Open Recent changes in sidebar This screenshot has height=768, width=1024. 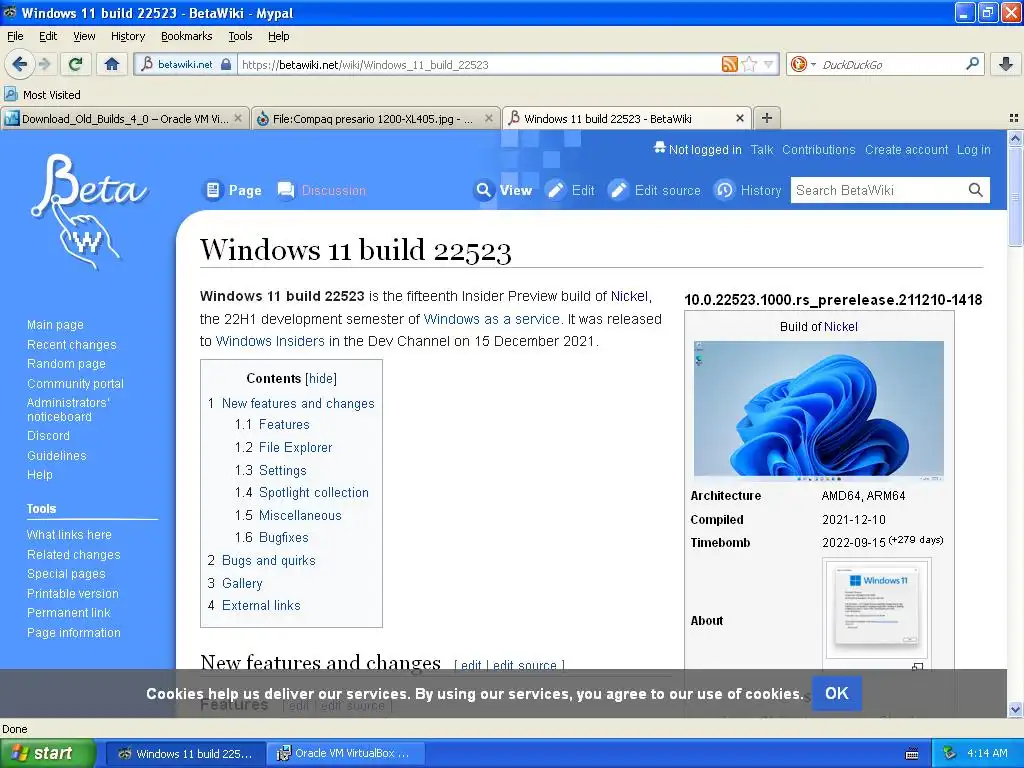71,344
